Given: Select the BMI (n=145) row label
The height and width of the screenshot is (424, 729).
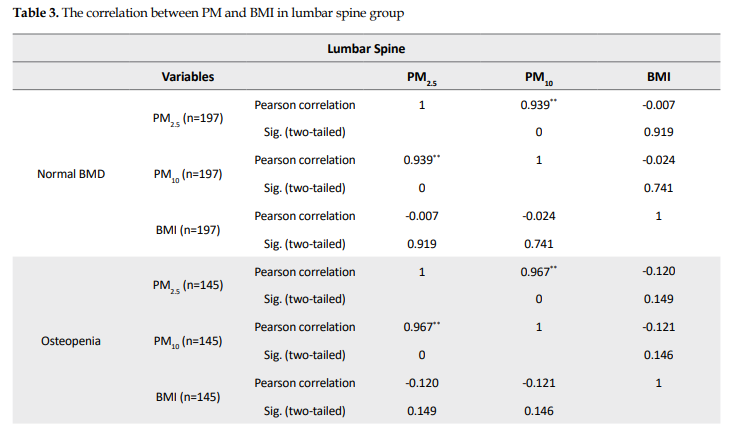Looking at the screenshot, I should 188,398.
